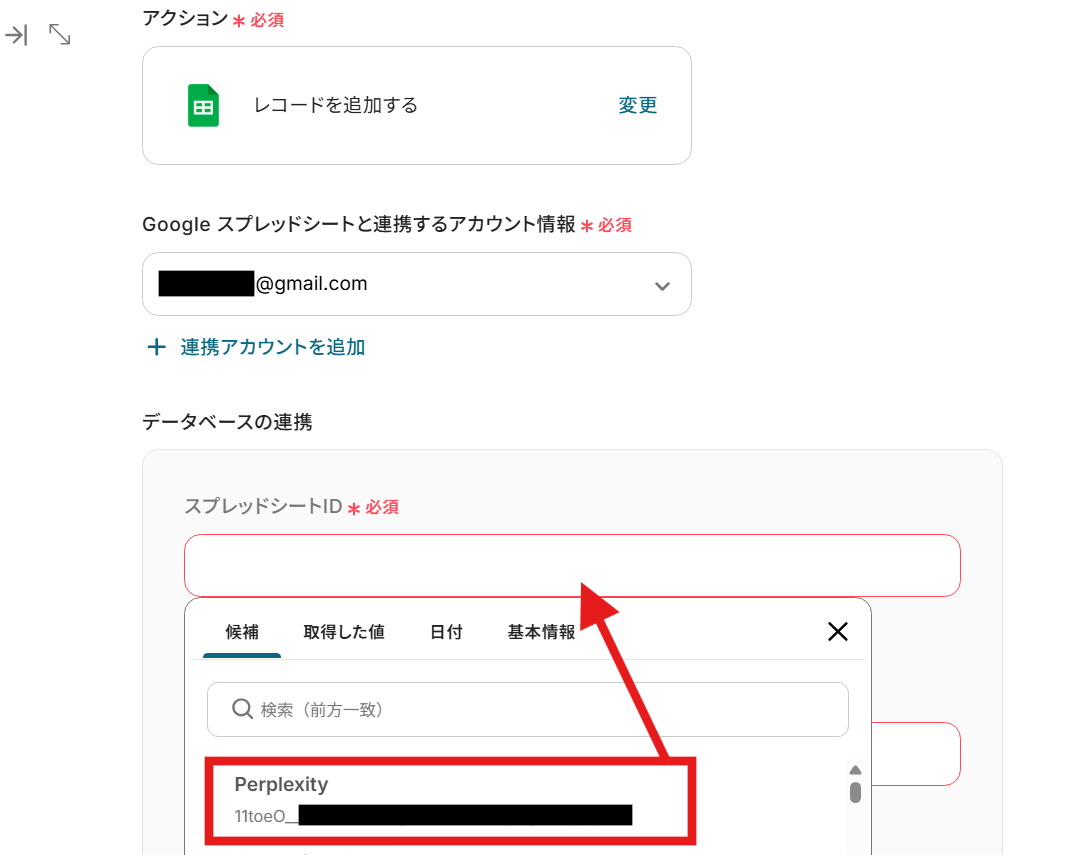Click the magnifier search icon
1089x855 pixels.
point(242,709)
